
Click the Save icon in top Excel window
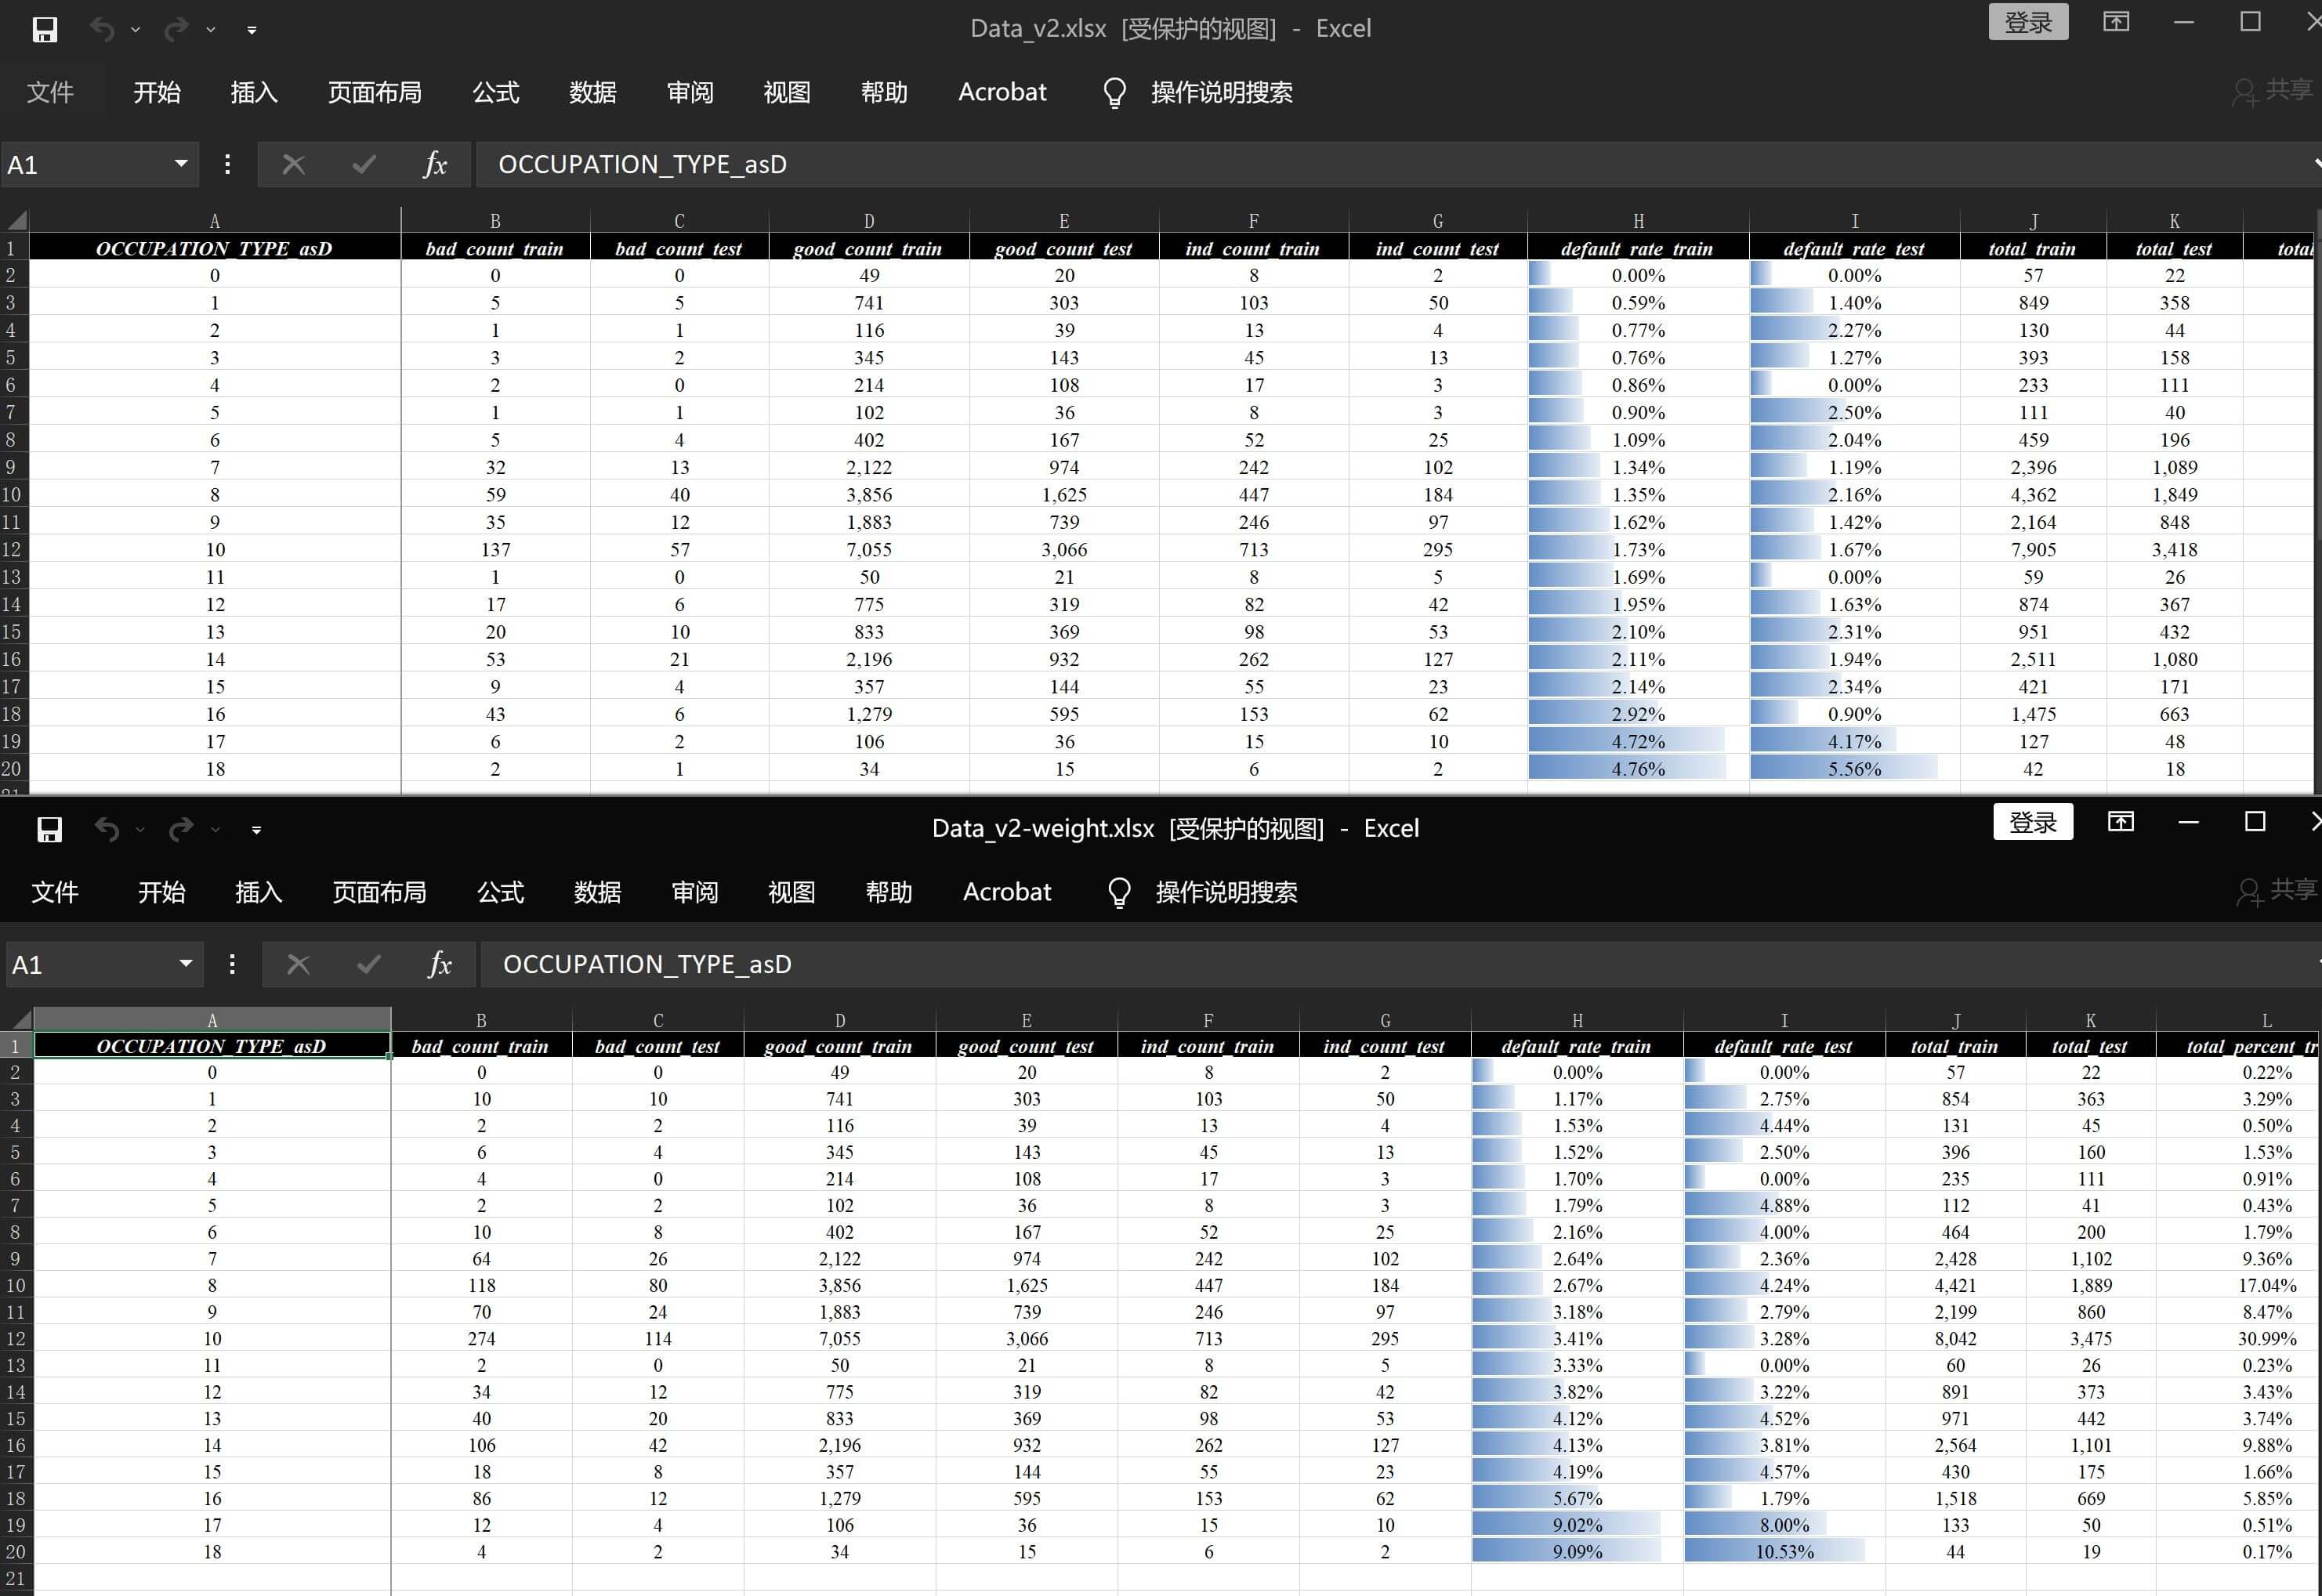point(44,29)
